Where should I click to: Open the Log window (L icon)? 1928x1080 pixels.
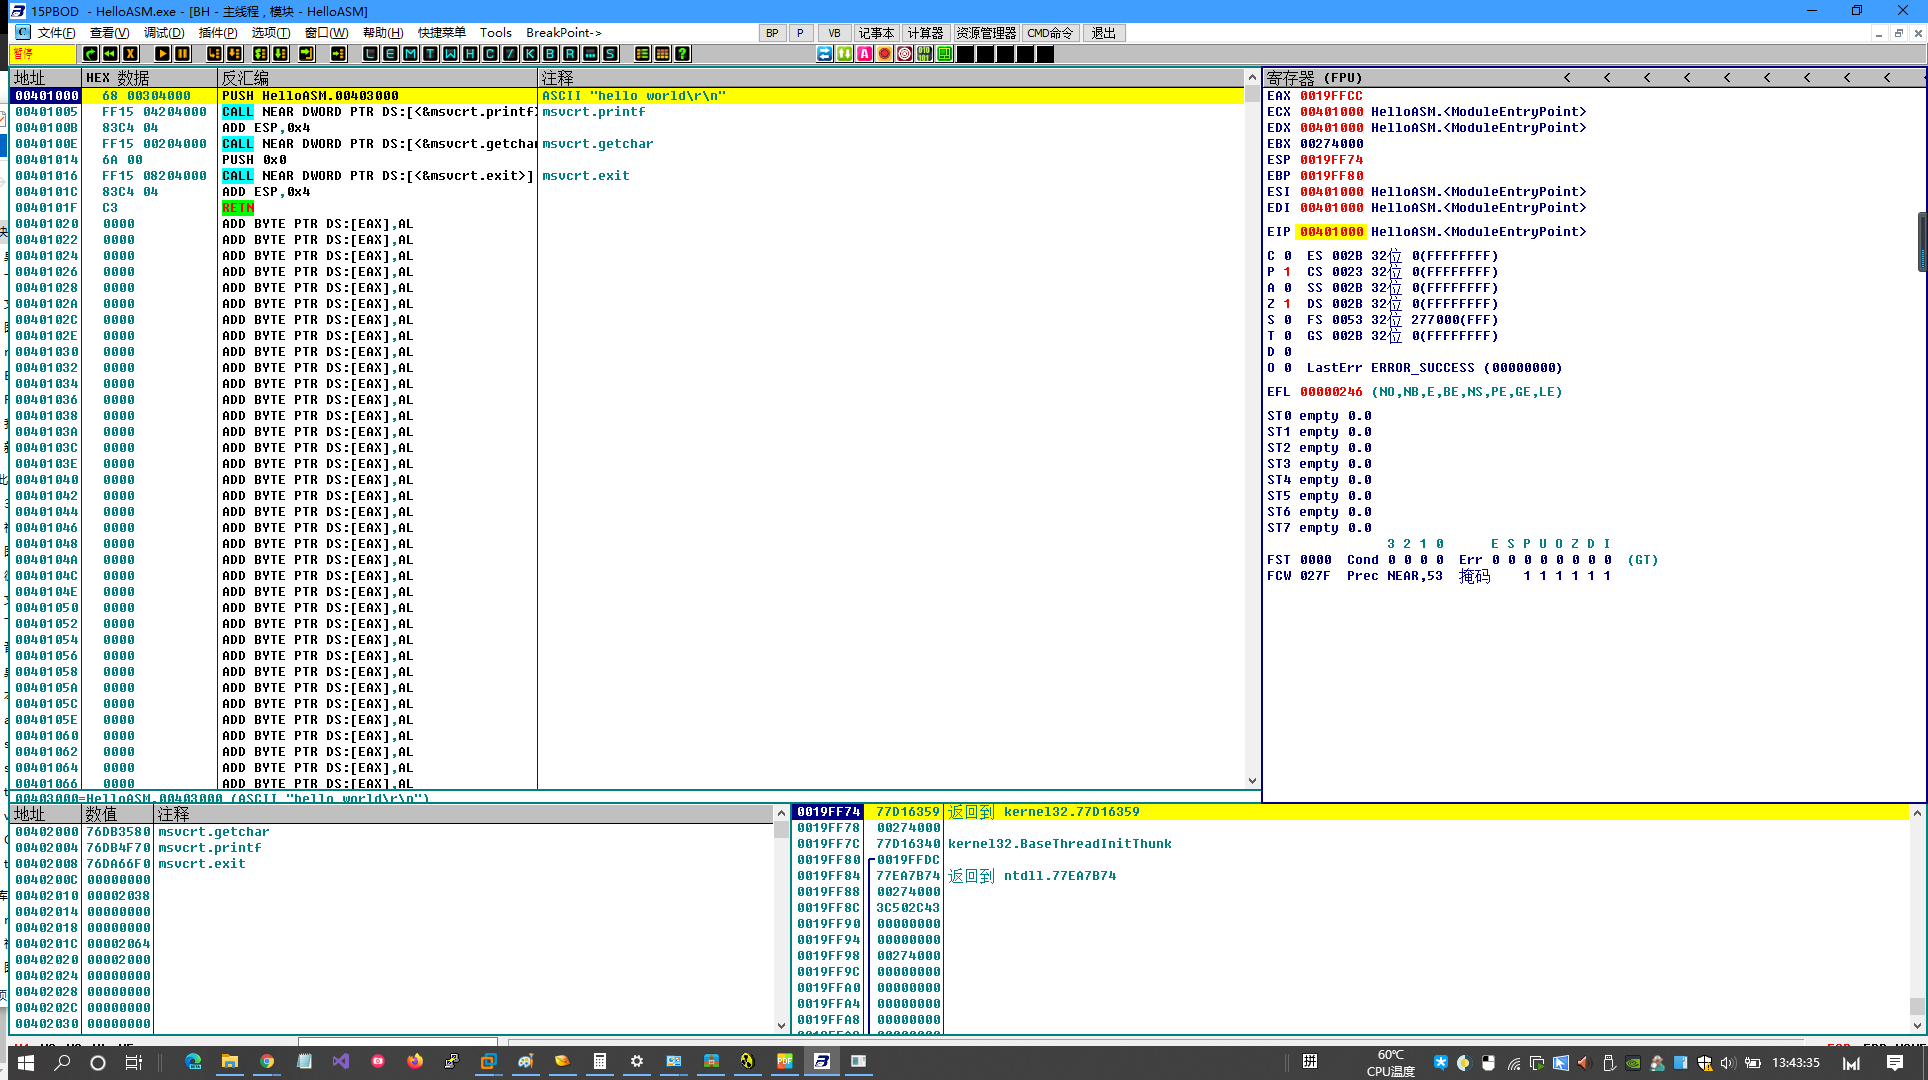click(x=371, y=54)
